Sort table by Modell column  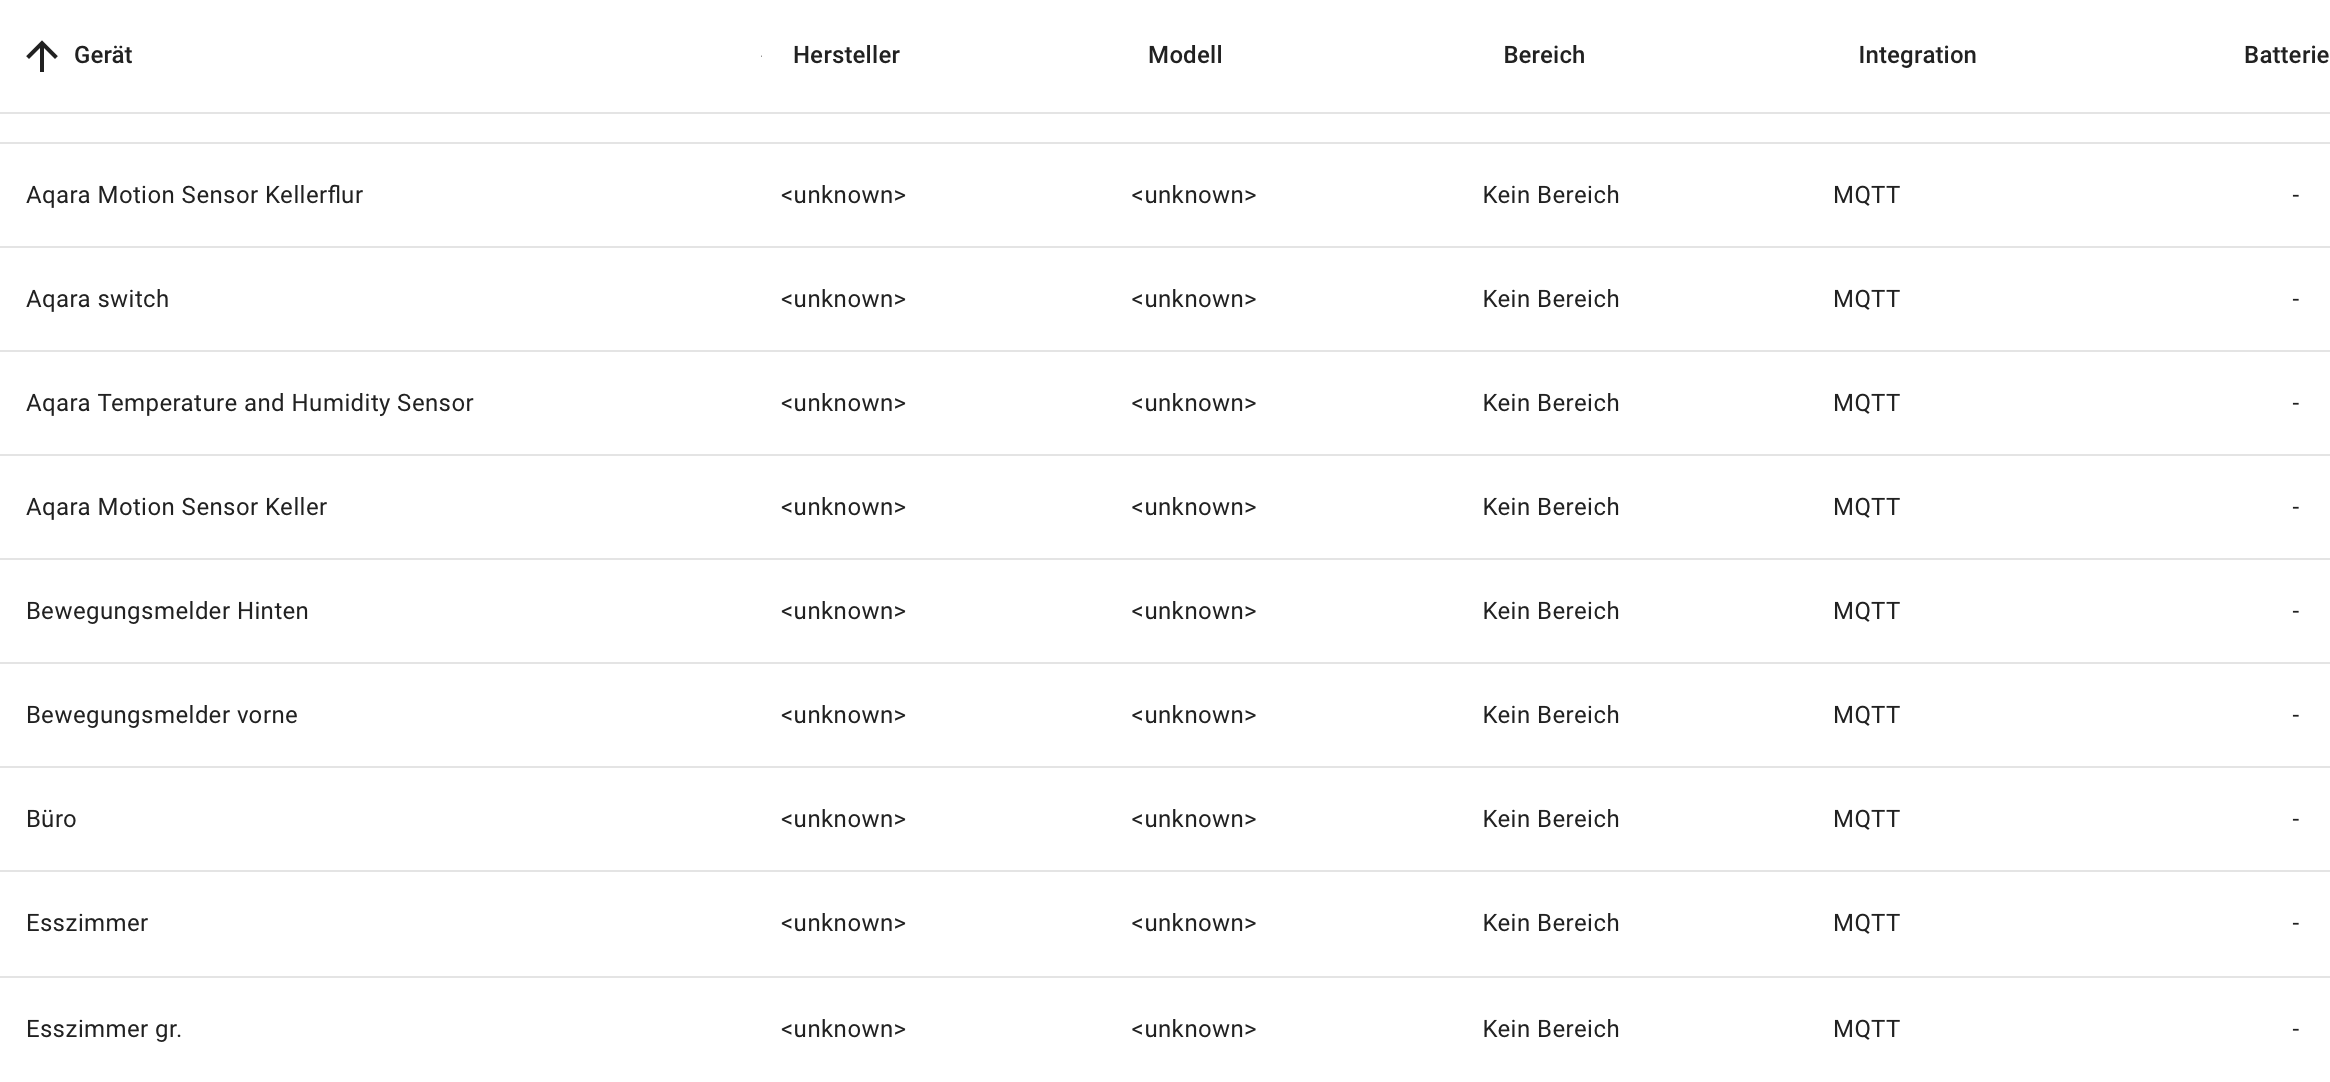point(1185,55)
